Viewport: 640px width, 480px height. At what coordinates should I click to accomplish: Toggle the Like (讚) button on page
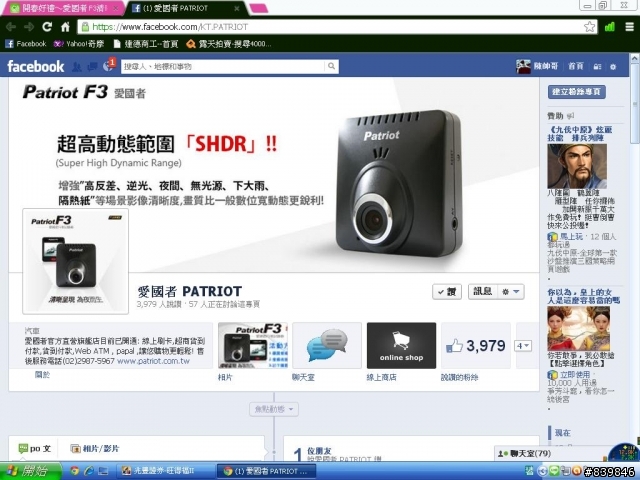click(447, 292)
